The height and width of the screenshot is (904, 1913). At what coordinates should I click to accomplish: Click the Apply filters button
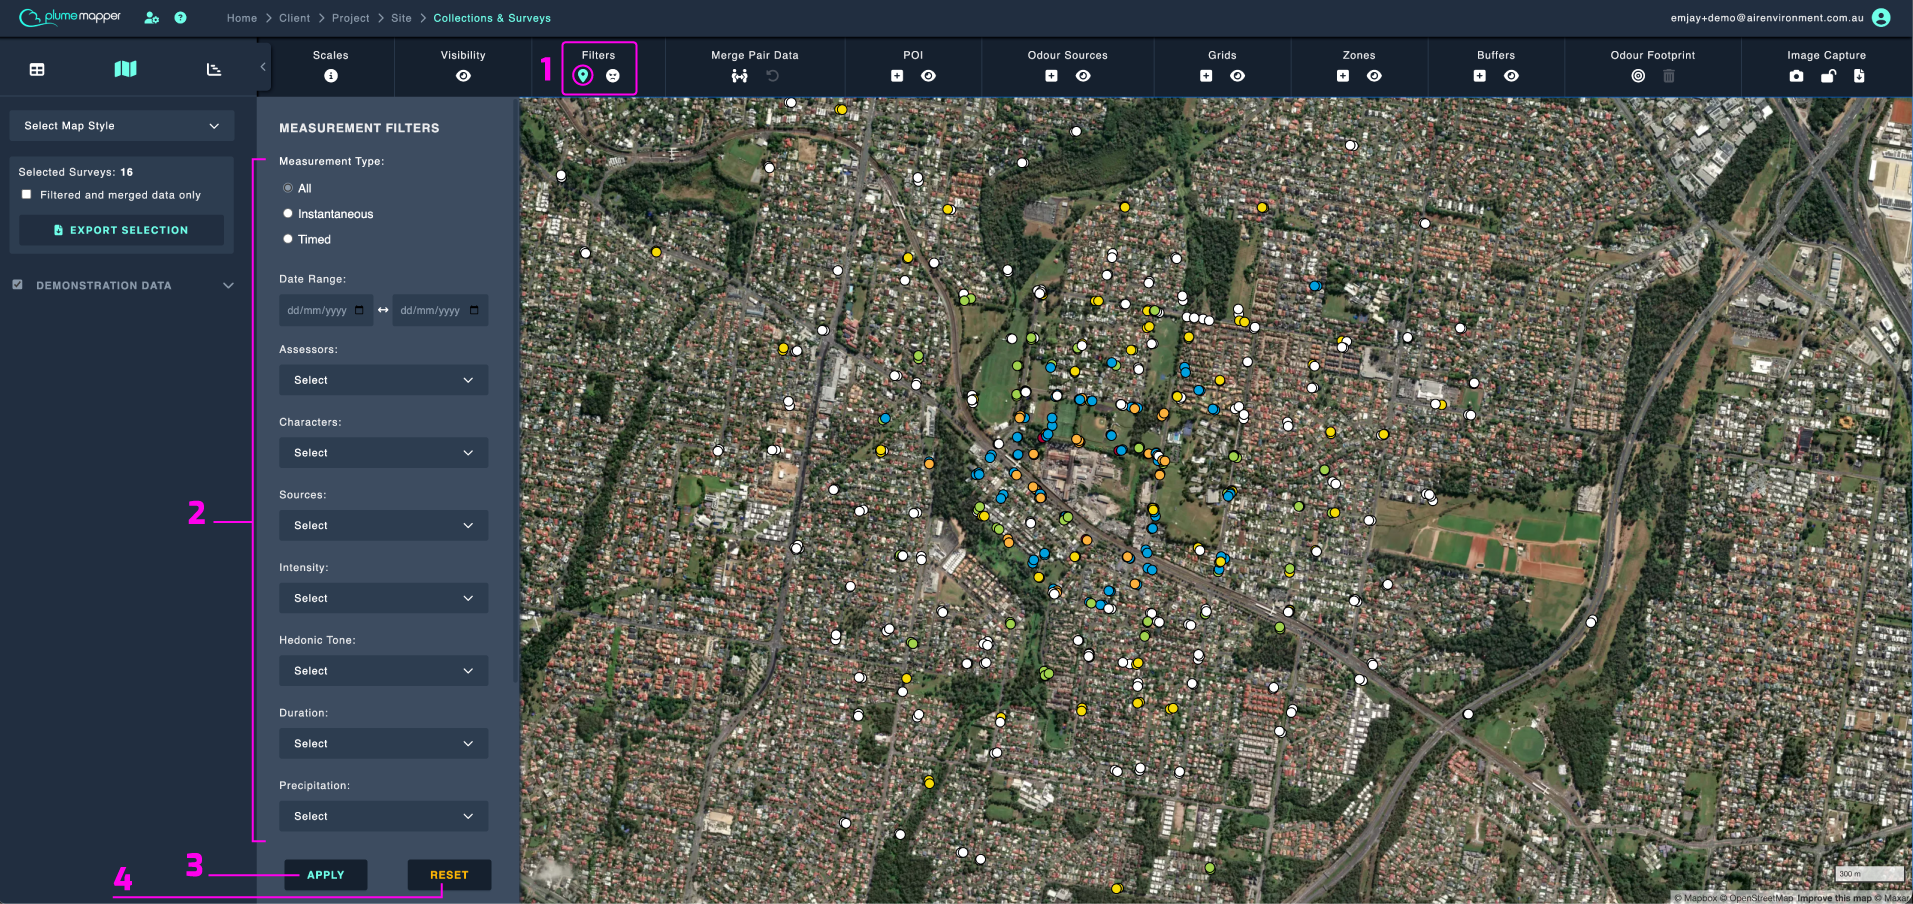tap(325, 875)
